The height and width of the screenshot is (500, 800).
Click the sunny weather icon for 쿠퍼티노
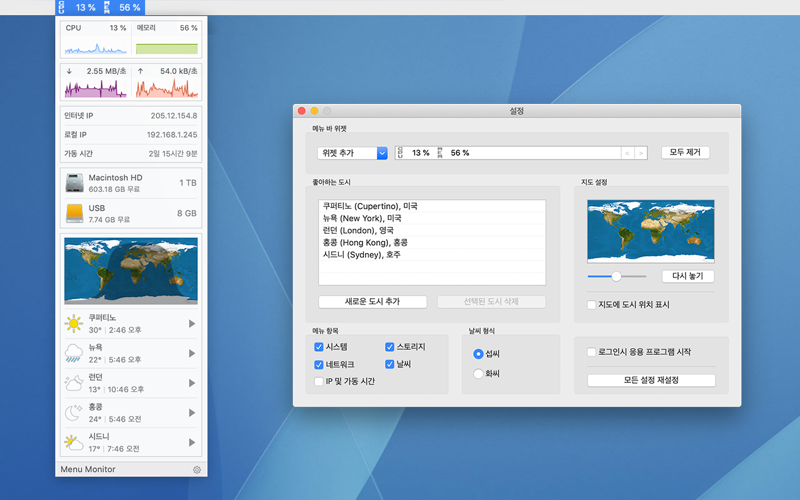point(74,323)
